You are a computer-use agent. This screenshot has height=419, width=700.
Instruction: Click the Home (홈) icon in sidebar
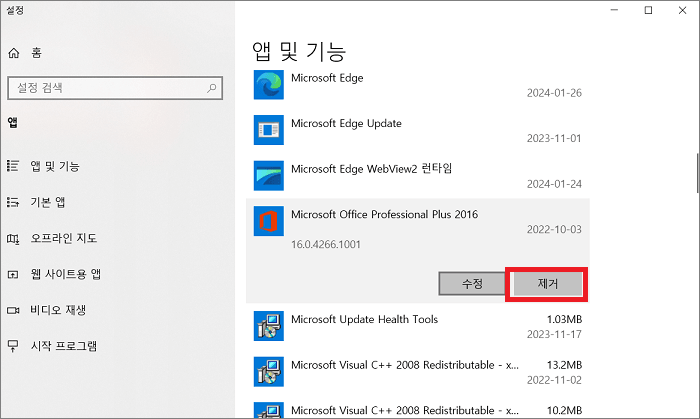[x=14, y=53]
